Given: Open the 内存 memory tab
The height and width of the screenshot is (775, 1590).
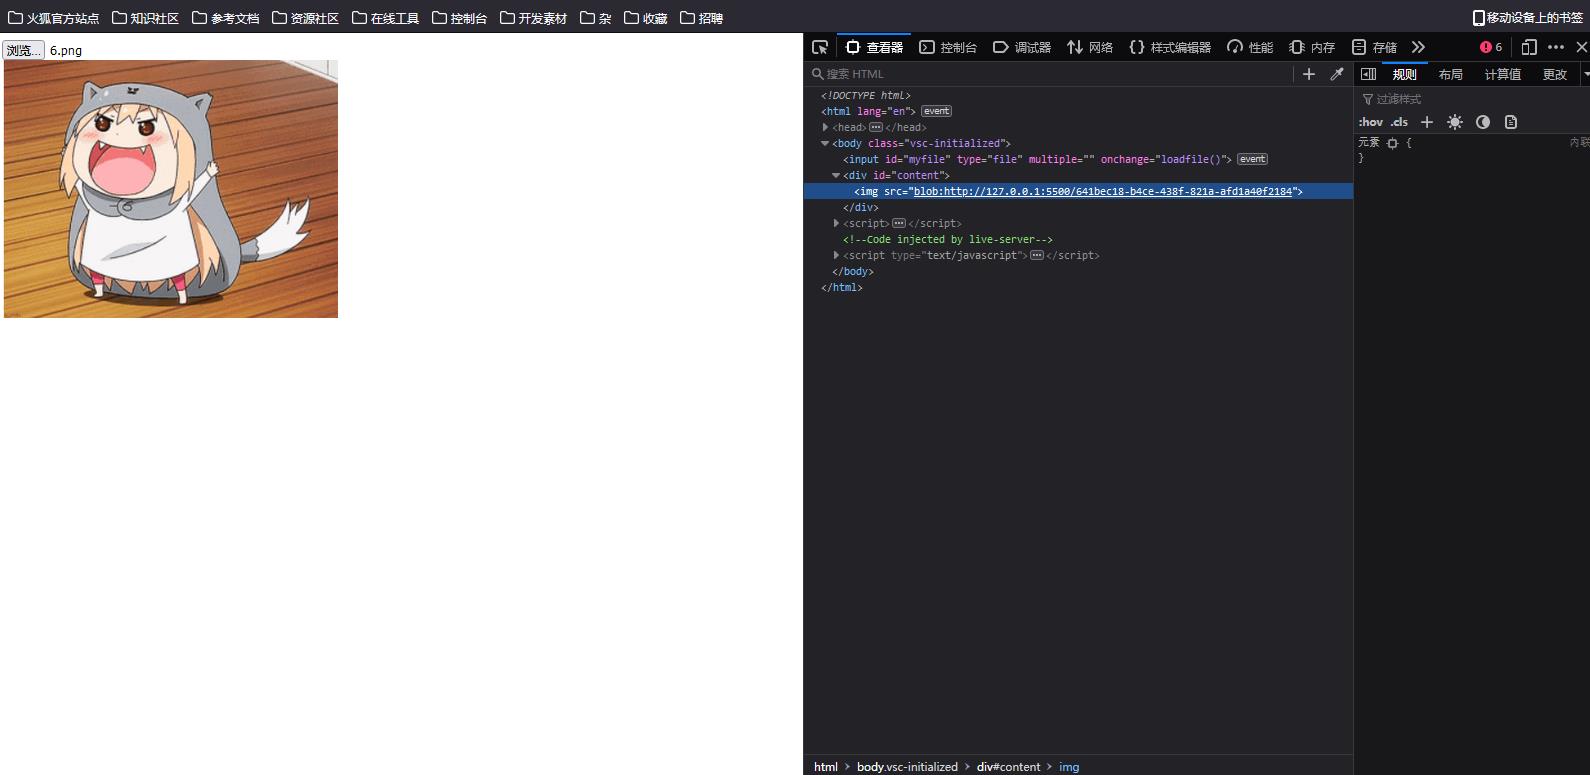Looking at the screenshot, I should [x=1312, y=47].
